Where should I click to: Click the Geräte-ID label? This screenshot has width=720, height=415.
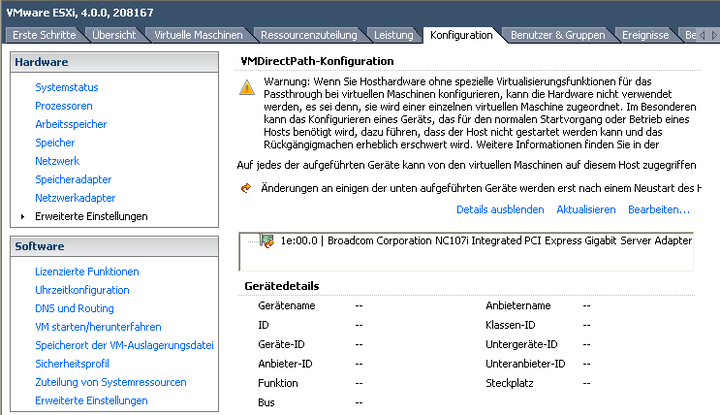pyautogui.click(x=281, y=344)
